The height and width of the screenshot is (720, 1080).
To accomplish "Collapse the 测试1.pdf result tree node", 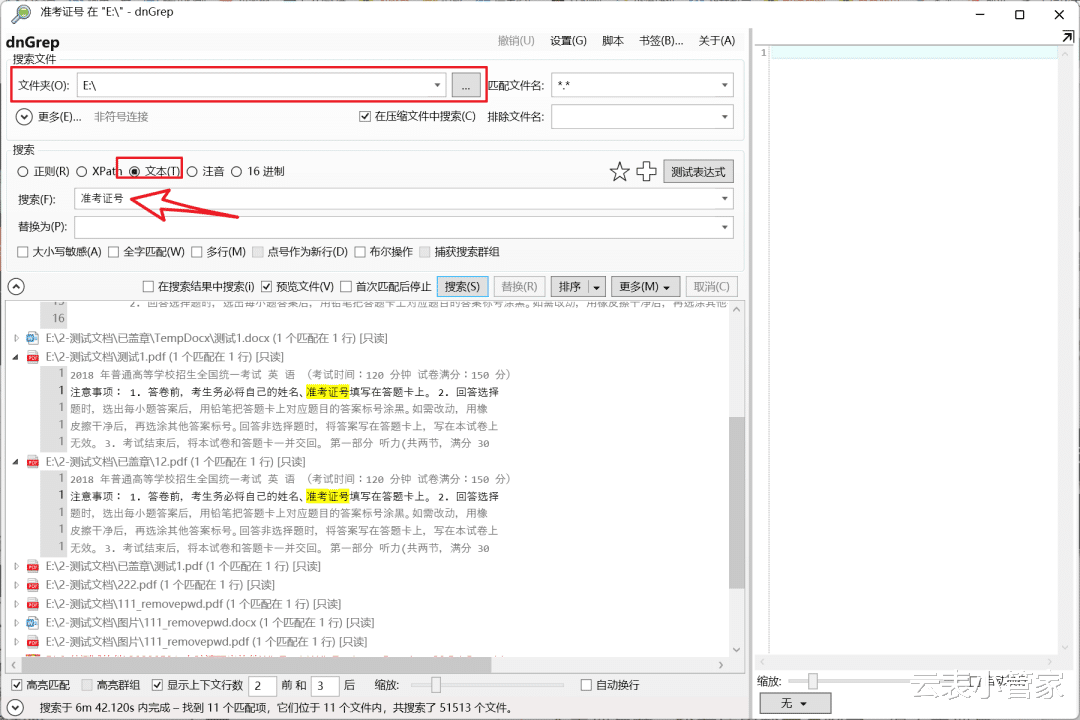I will coord(15,357).
